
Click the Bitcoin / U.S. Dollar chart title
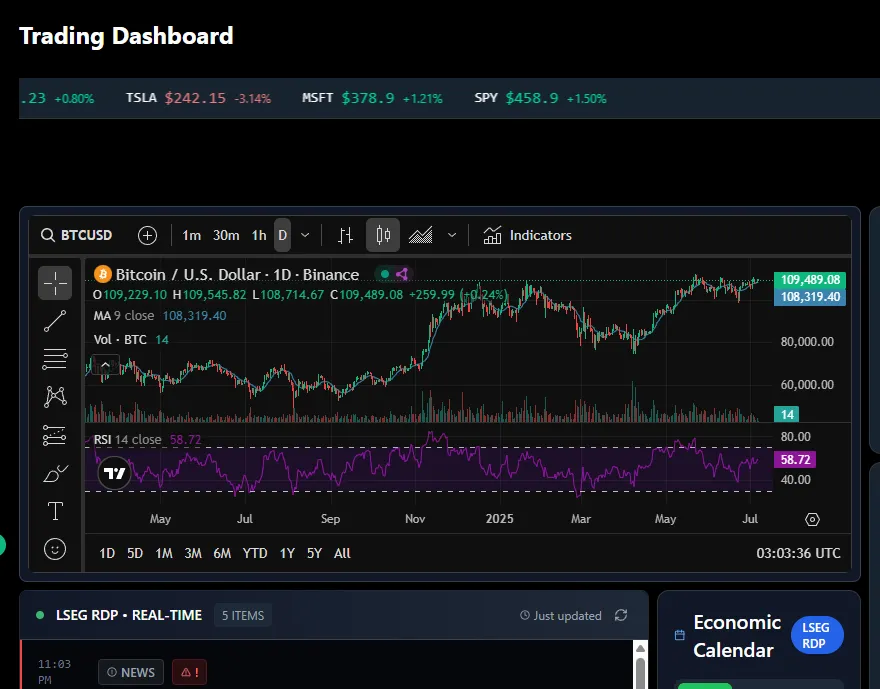pyautogui.click(x=237, y=274)
